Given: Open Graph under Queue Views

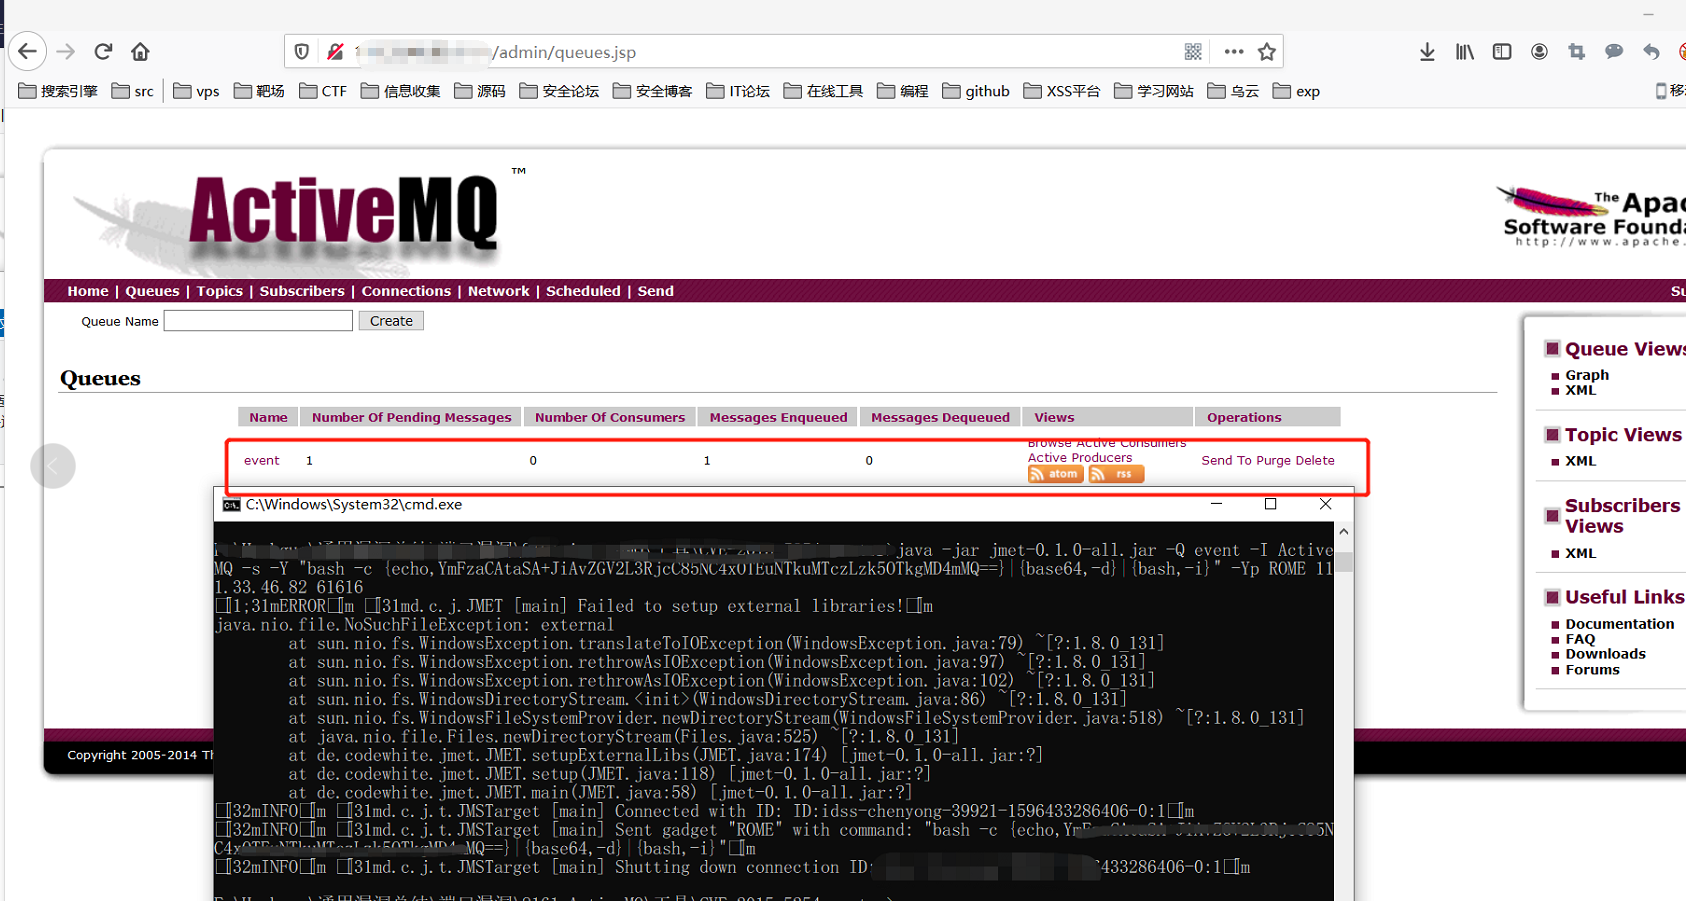Looking at the screenshot, I should [1587, 375].
